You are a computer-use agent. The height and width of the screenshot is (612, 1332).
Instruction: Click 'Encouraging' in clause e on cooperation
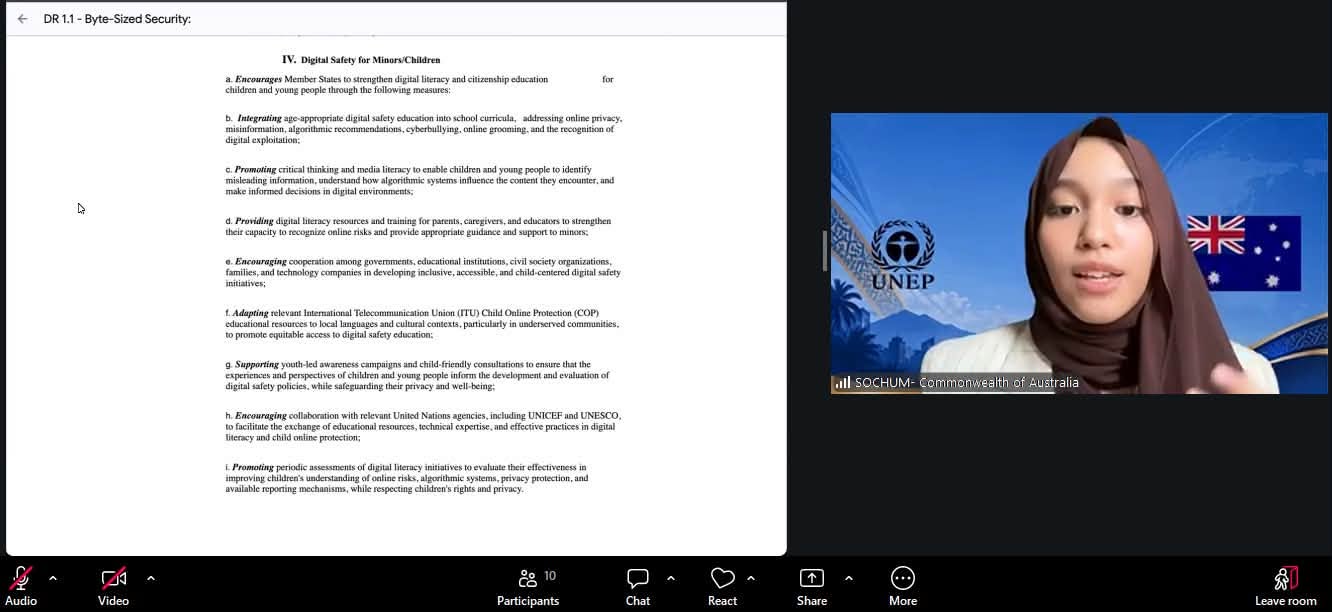(x=260, y=261)
